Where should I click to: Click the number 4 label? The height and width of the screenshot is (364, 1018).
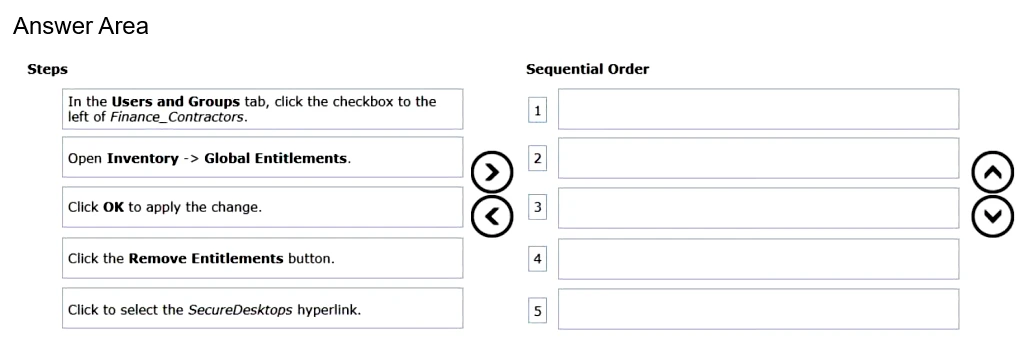(537, 259)
